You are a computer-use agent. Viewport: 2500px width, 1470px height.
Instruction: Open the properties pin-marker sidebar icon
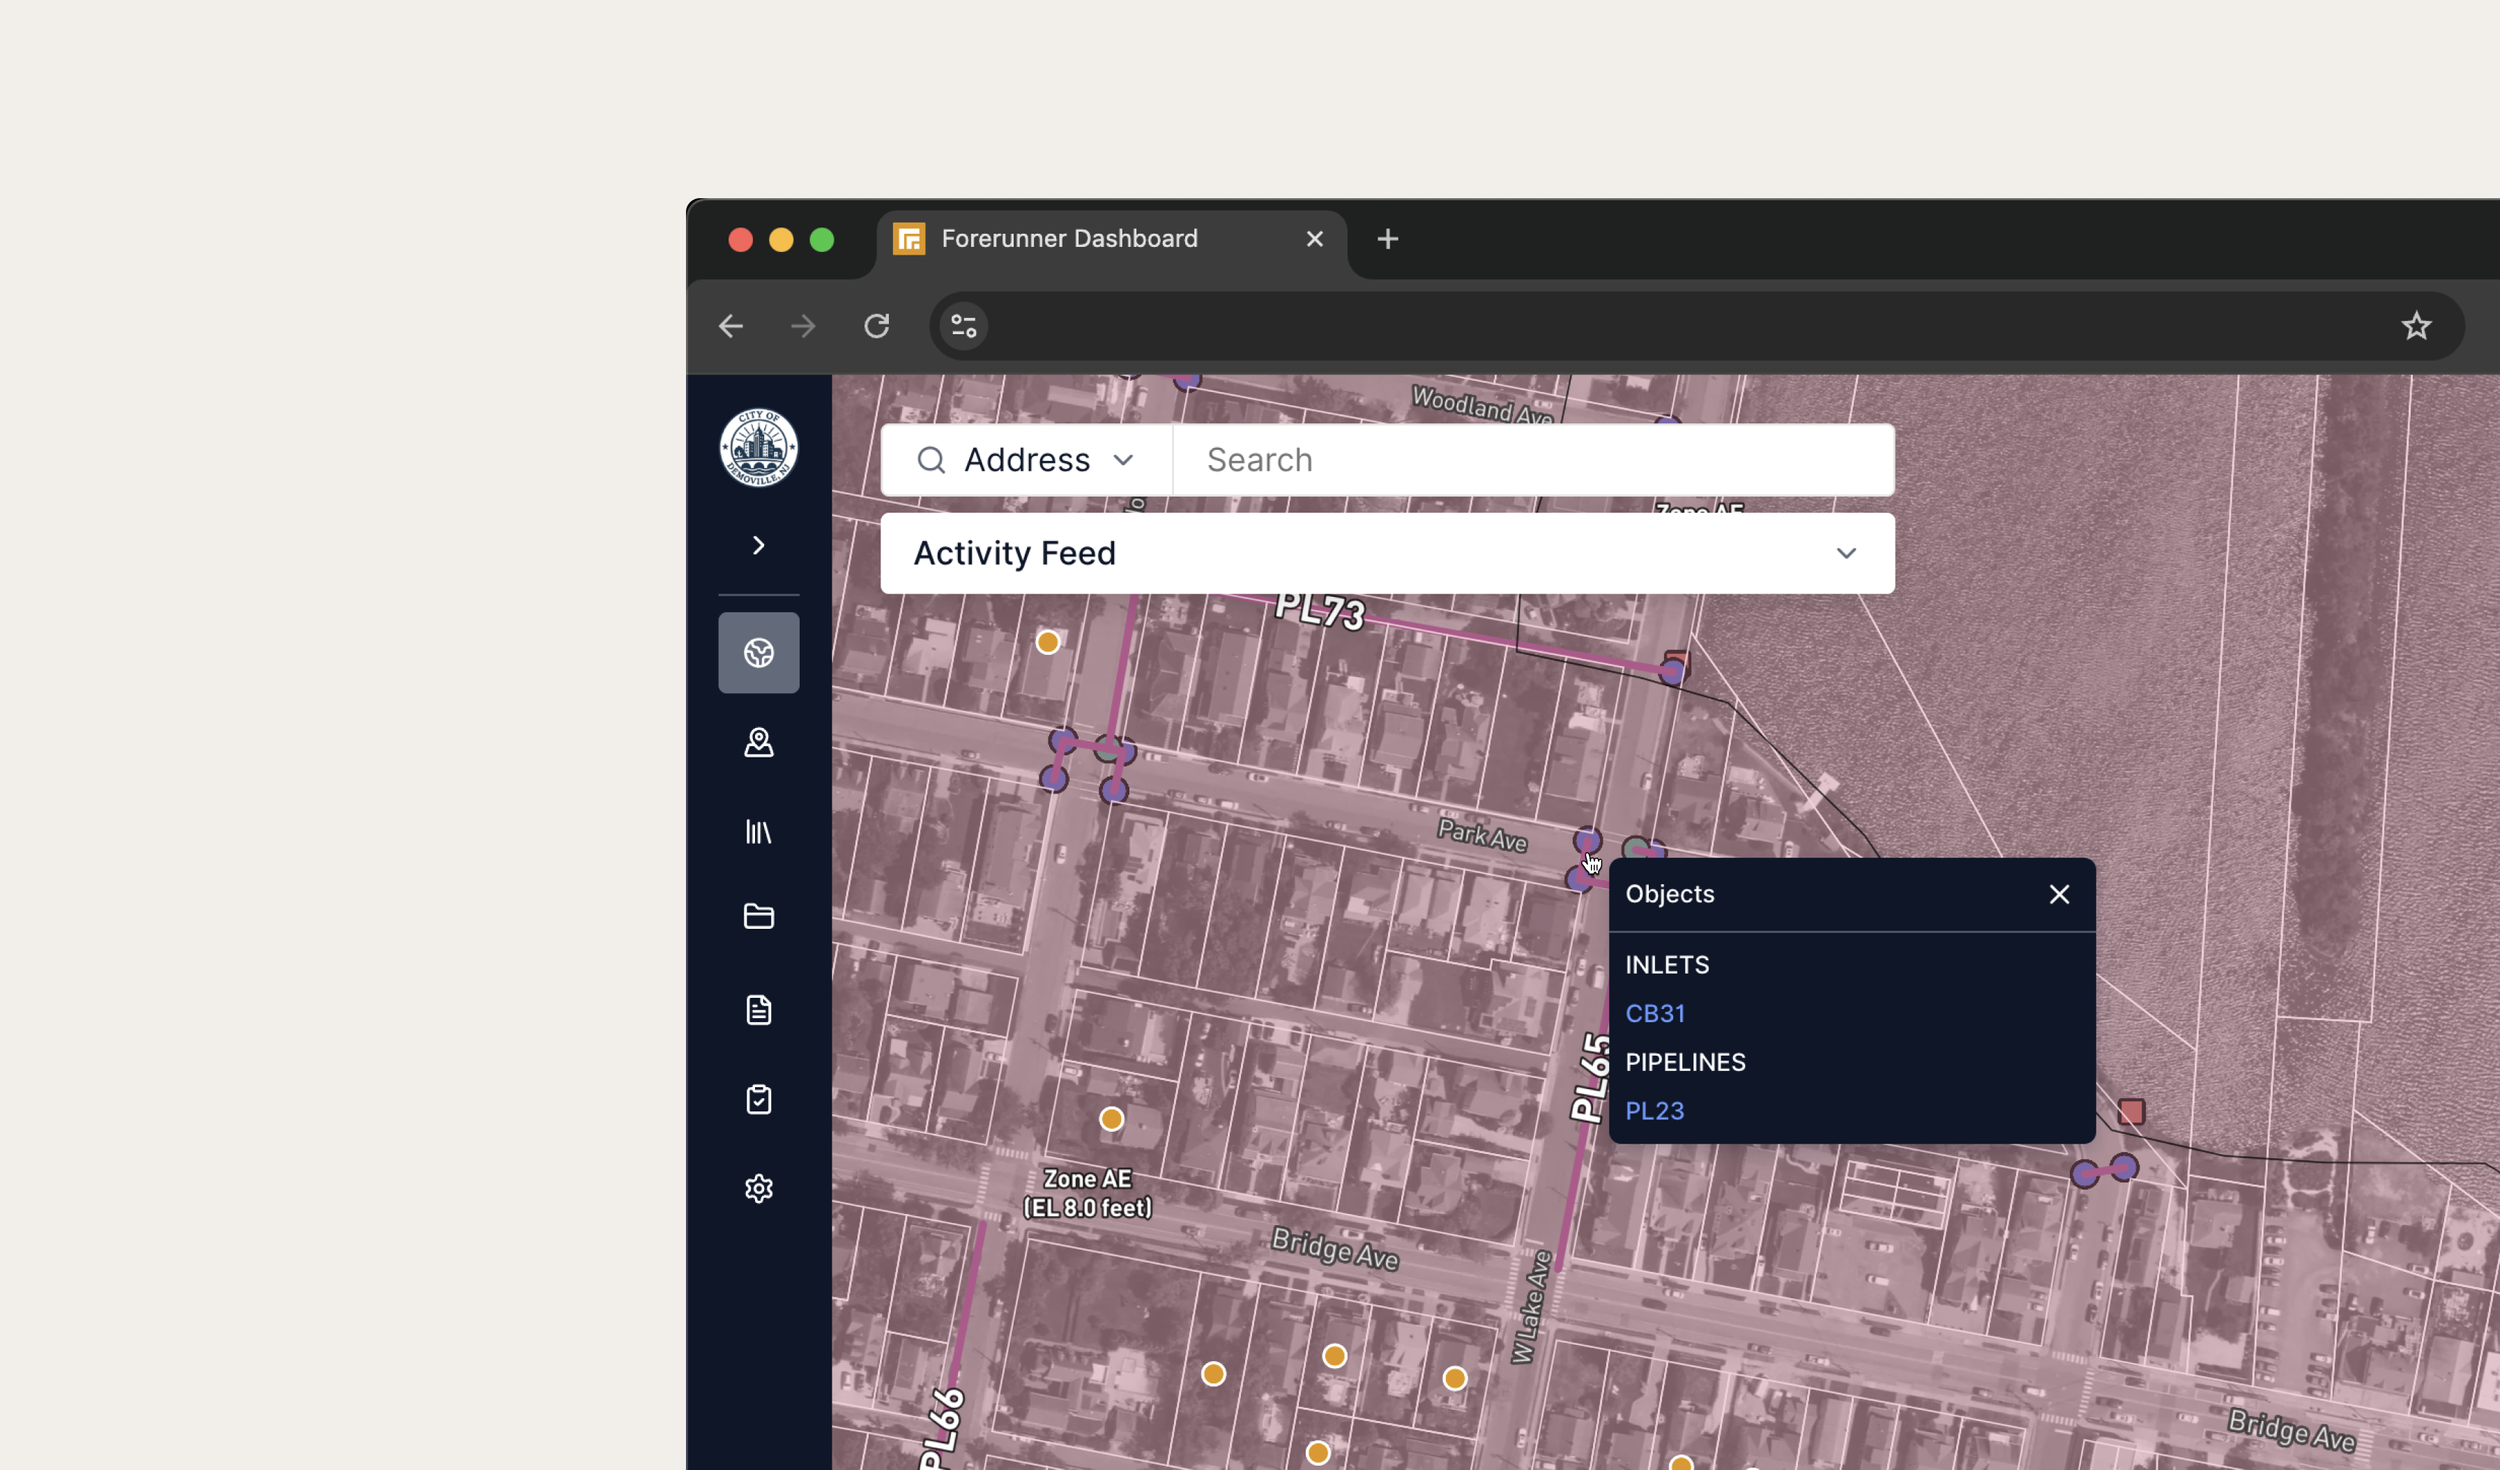click(x=758, y=742)
